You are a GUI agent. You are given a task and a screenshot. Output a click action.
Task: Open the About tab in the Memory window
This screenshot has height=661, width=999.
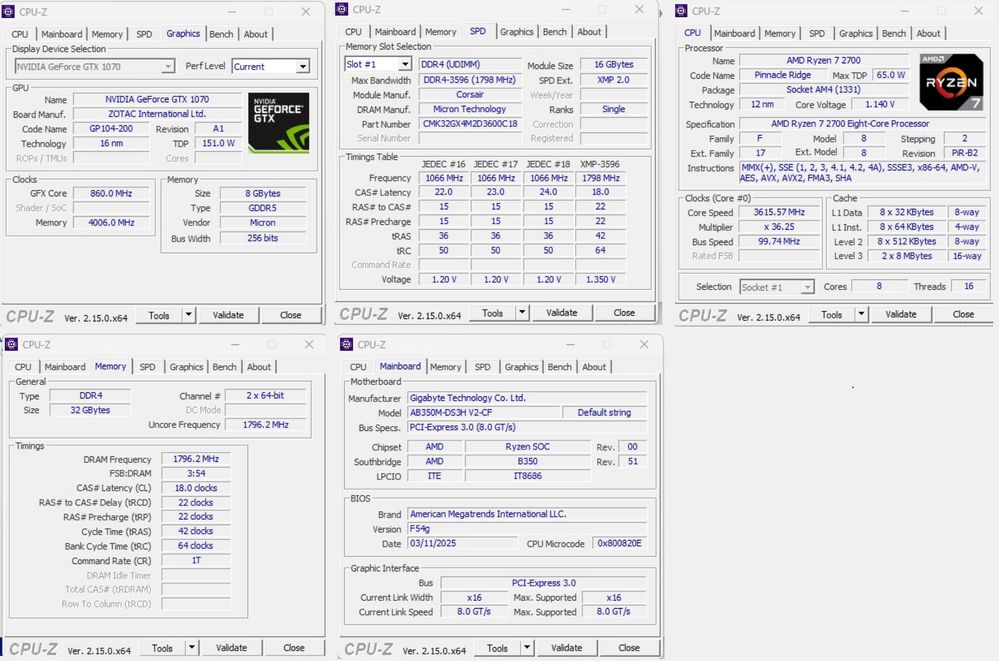[x=259, y=367]
